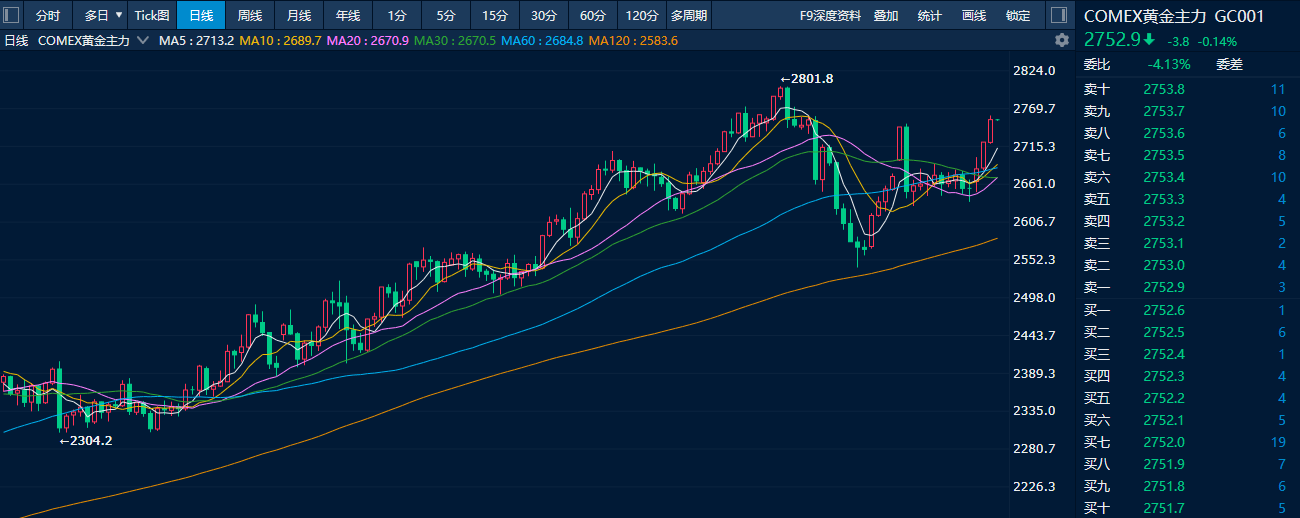Image resolution: width=1300 pixels, height=518 pixels.
Task: Click the MA5 indicator label
Action: [196, 41]
